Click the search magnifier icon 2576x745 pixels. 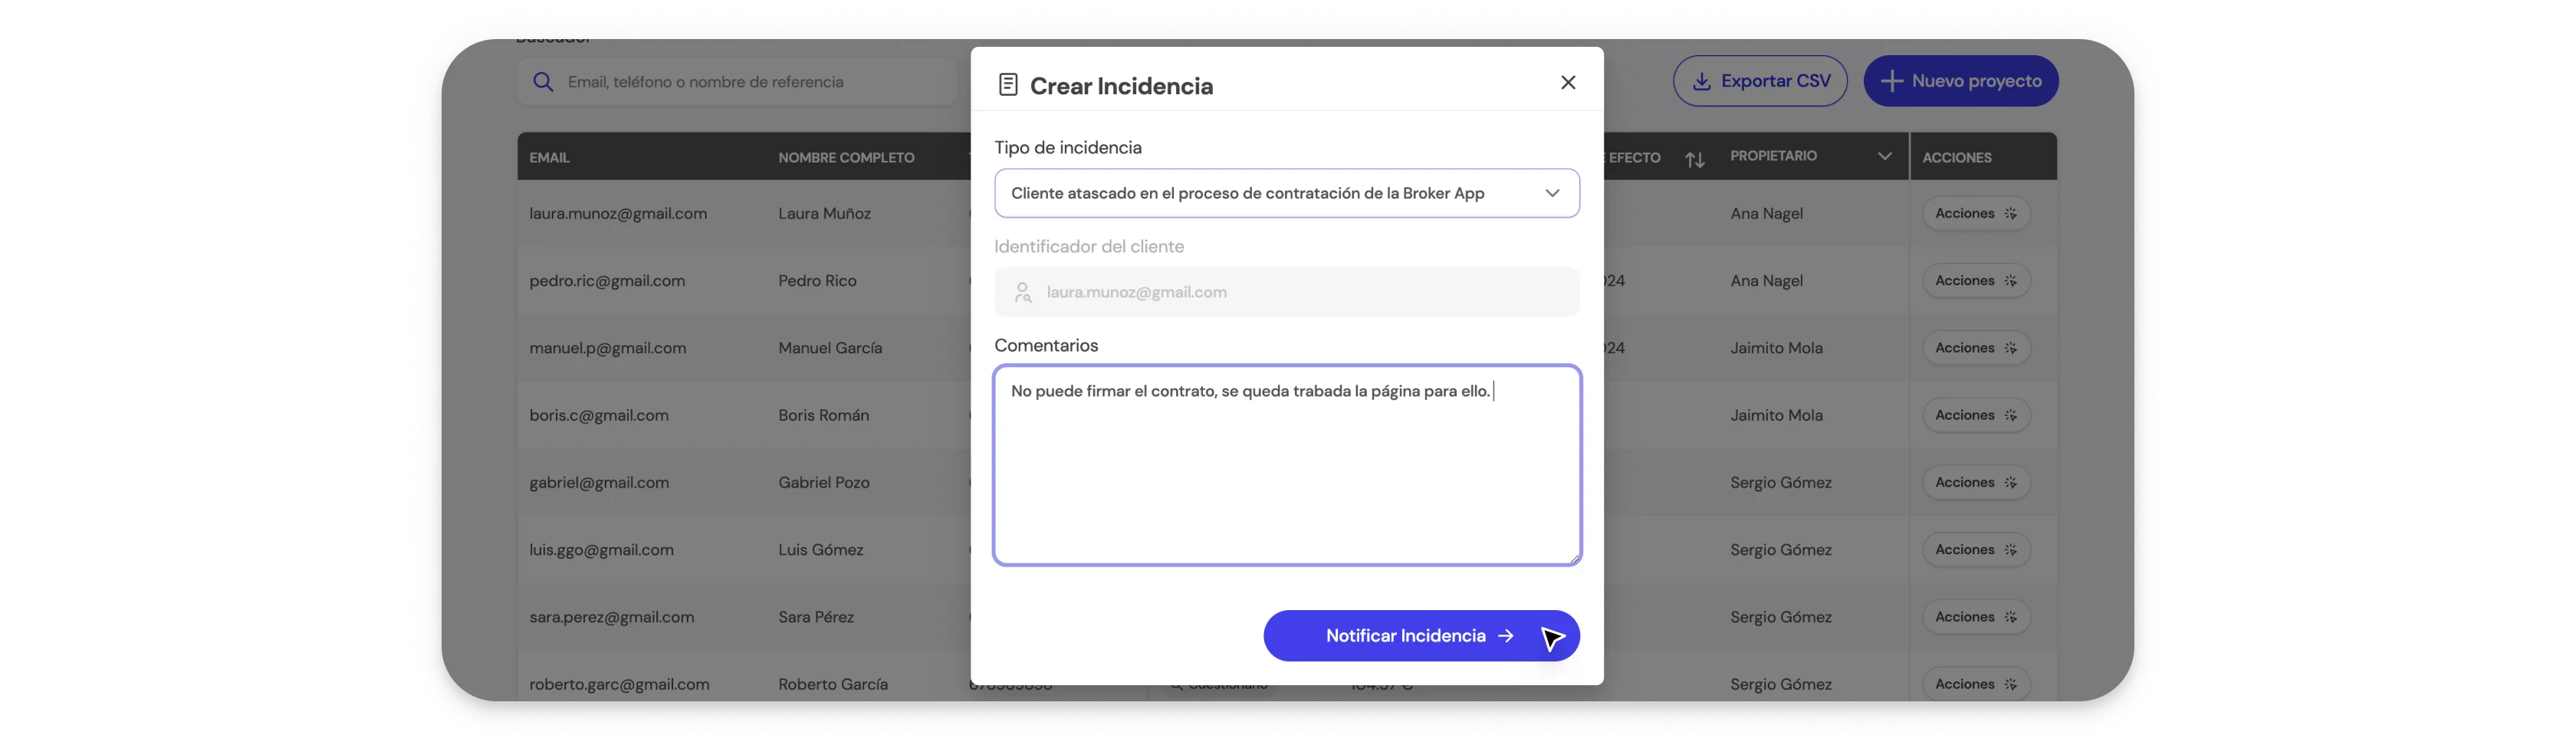pyautogui.click(x=543, y=82)
